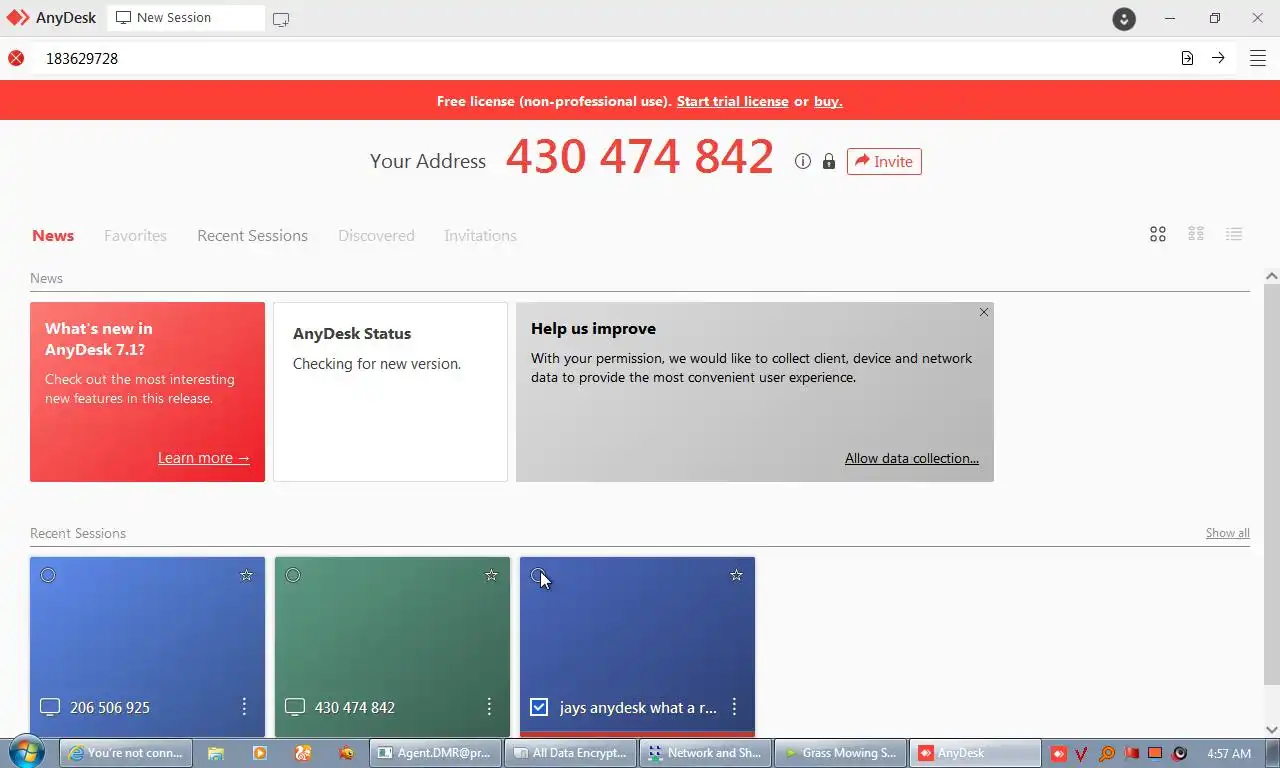Screen dimensions: 1280x768
Task: Click red AnyDesk tray icon
Action: tap(1059, 753)
